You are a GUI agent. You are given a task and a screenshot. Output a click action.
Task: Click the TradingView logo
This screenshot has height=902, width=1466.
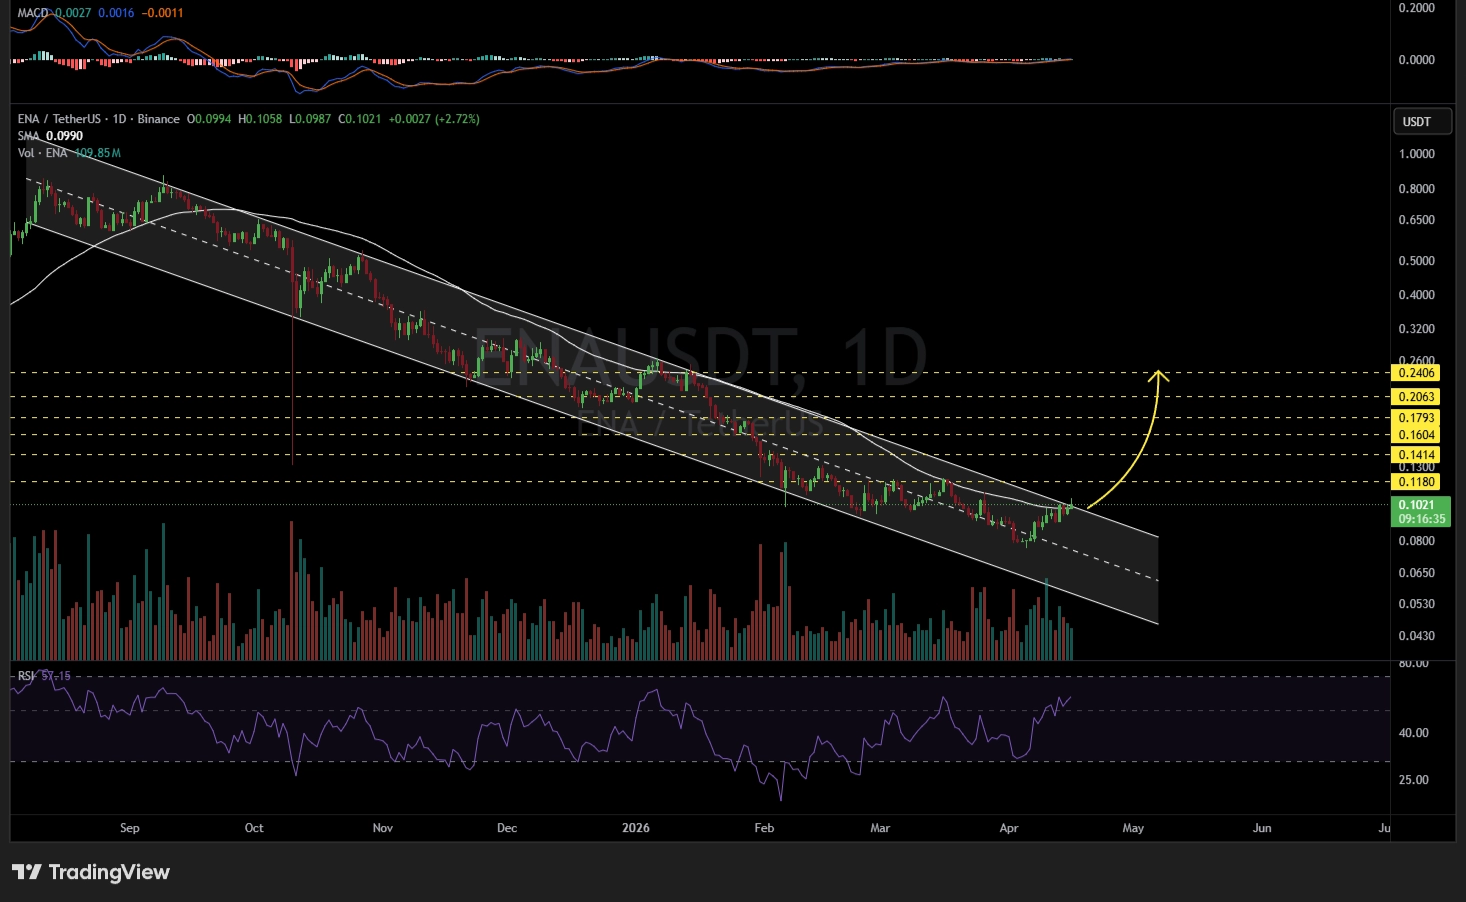[x=91, y=872]
